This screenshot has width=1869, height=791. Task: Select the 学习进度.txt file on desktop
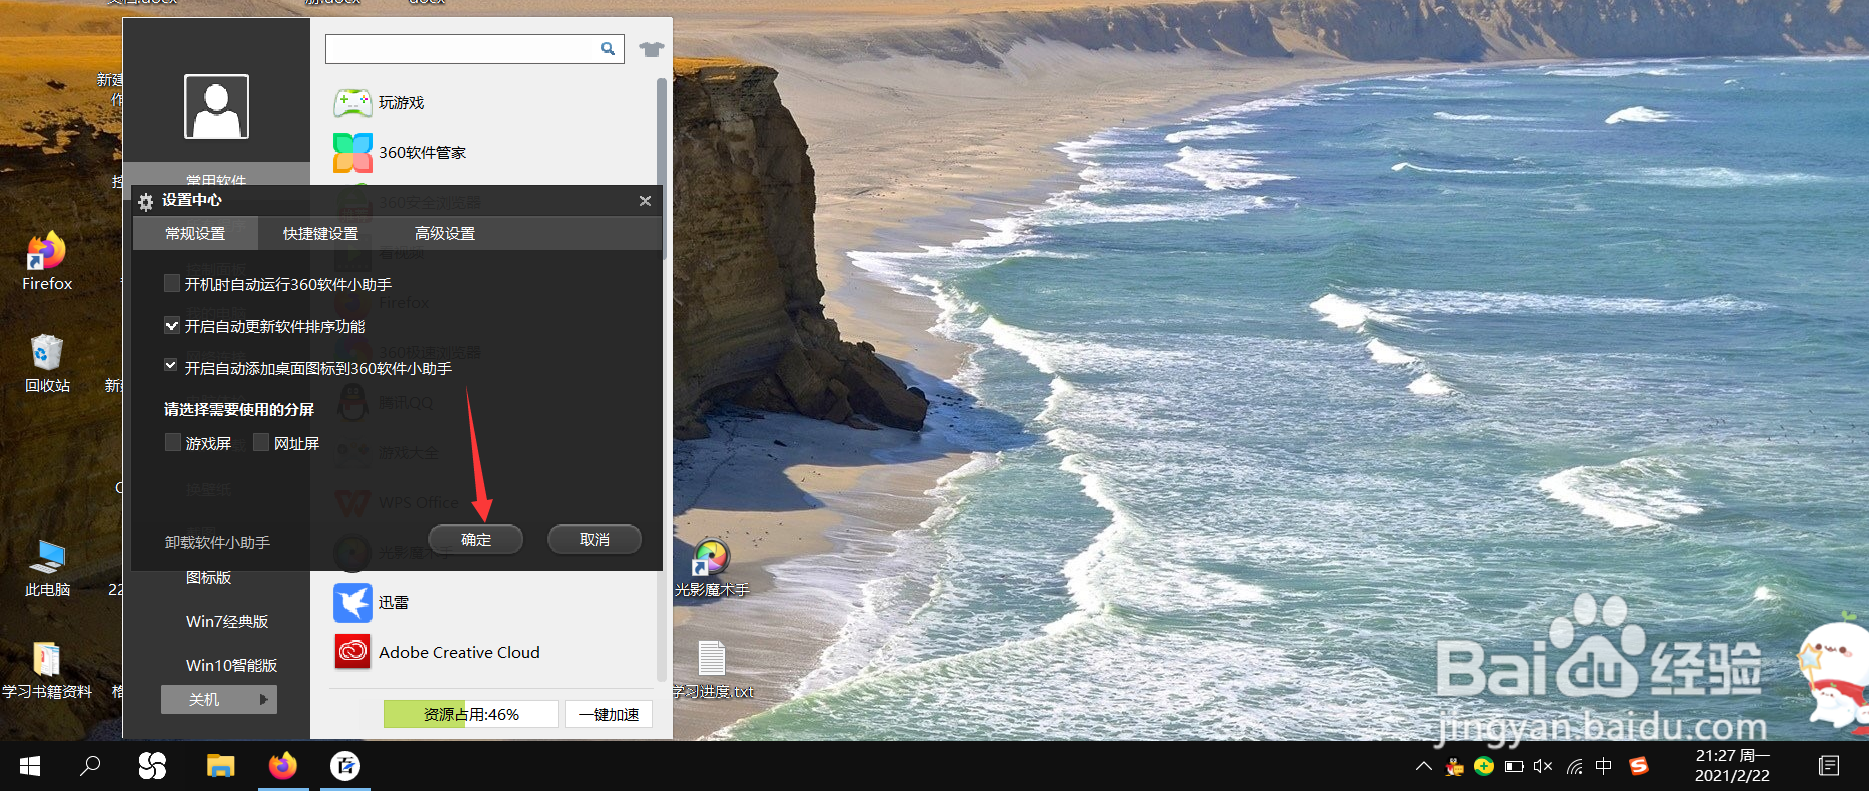711,670
